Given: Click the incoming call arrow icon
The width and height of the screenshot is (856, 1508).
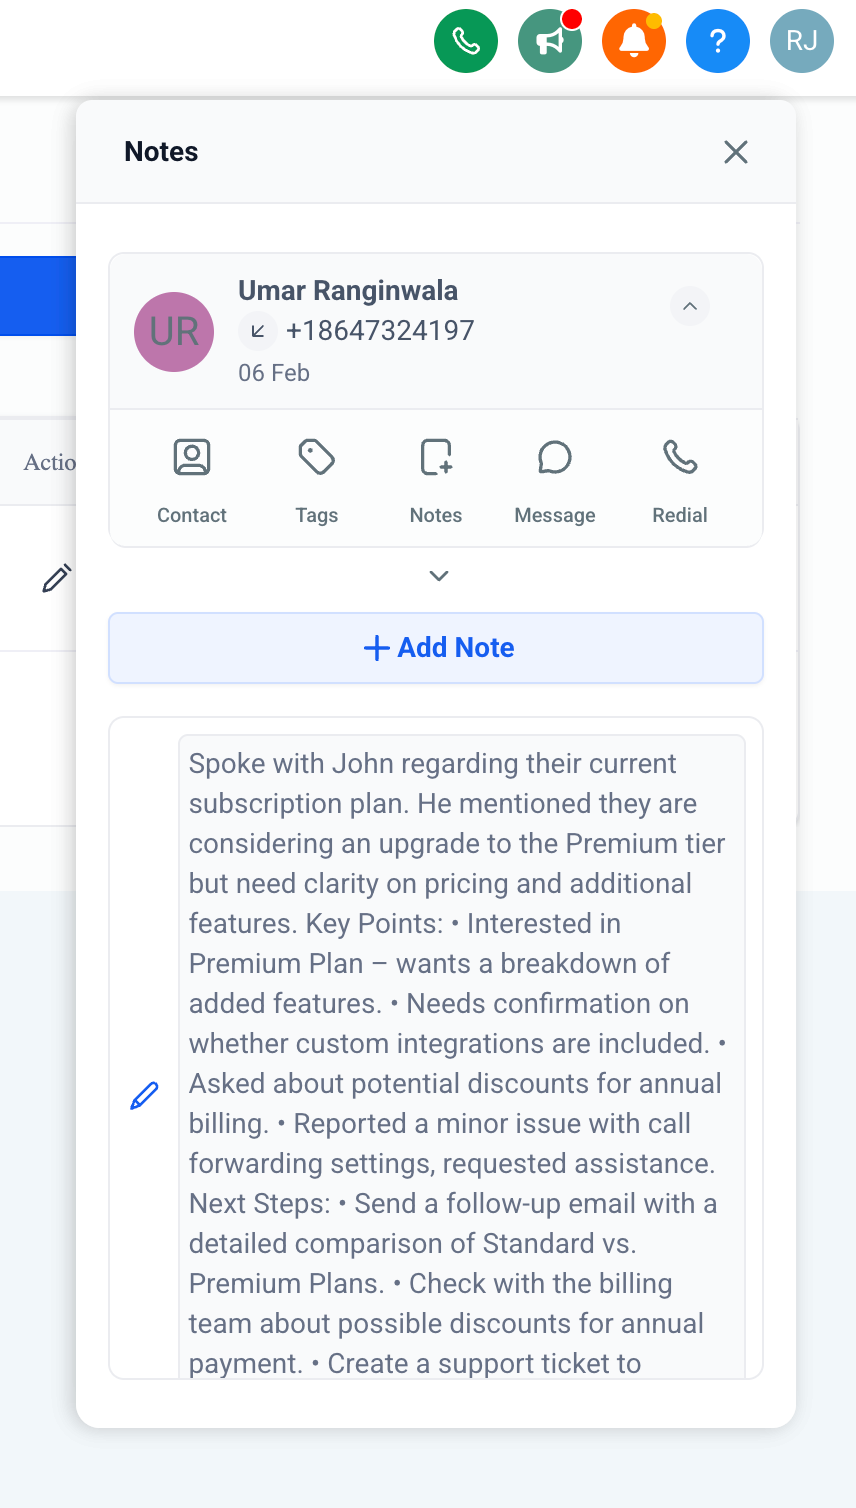Looking at the screenshot, I should pos(258,331).
